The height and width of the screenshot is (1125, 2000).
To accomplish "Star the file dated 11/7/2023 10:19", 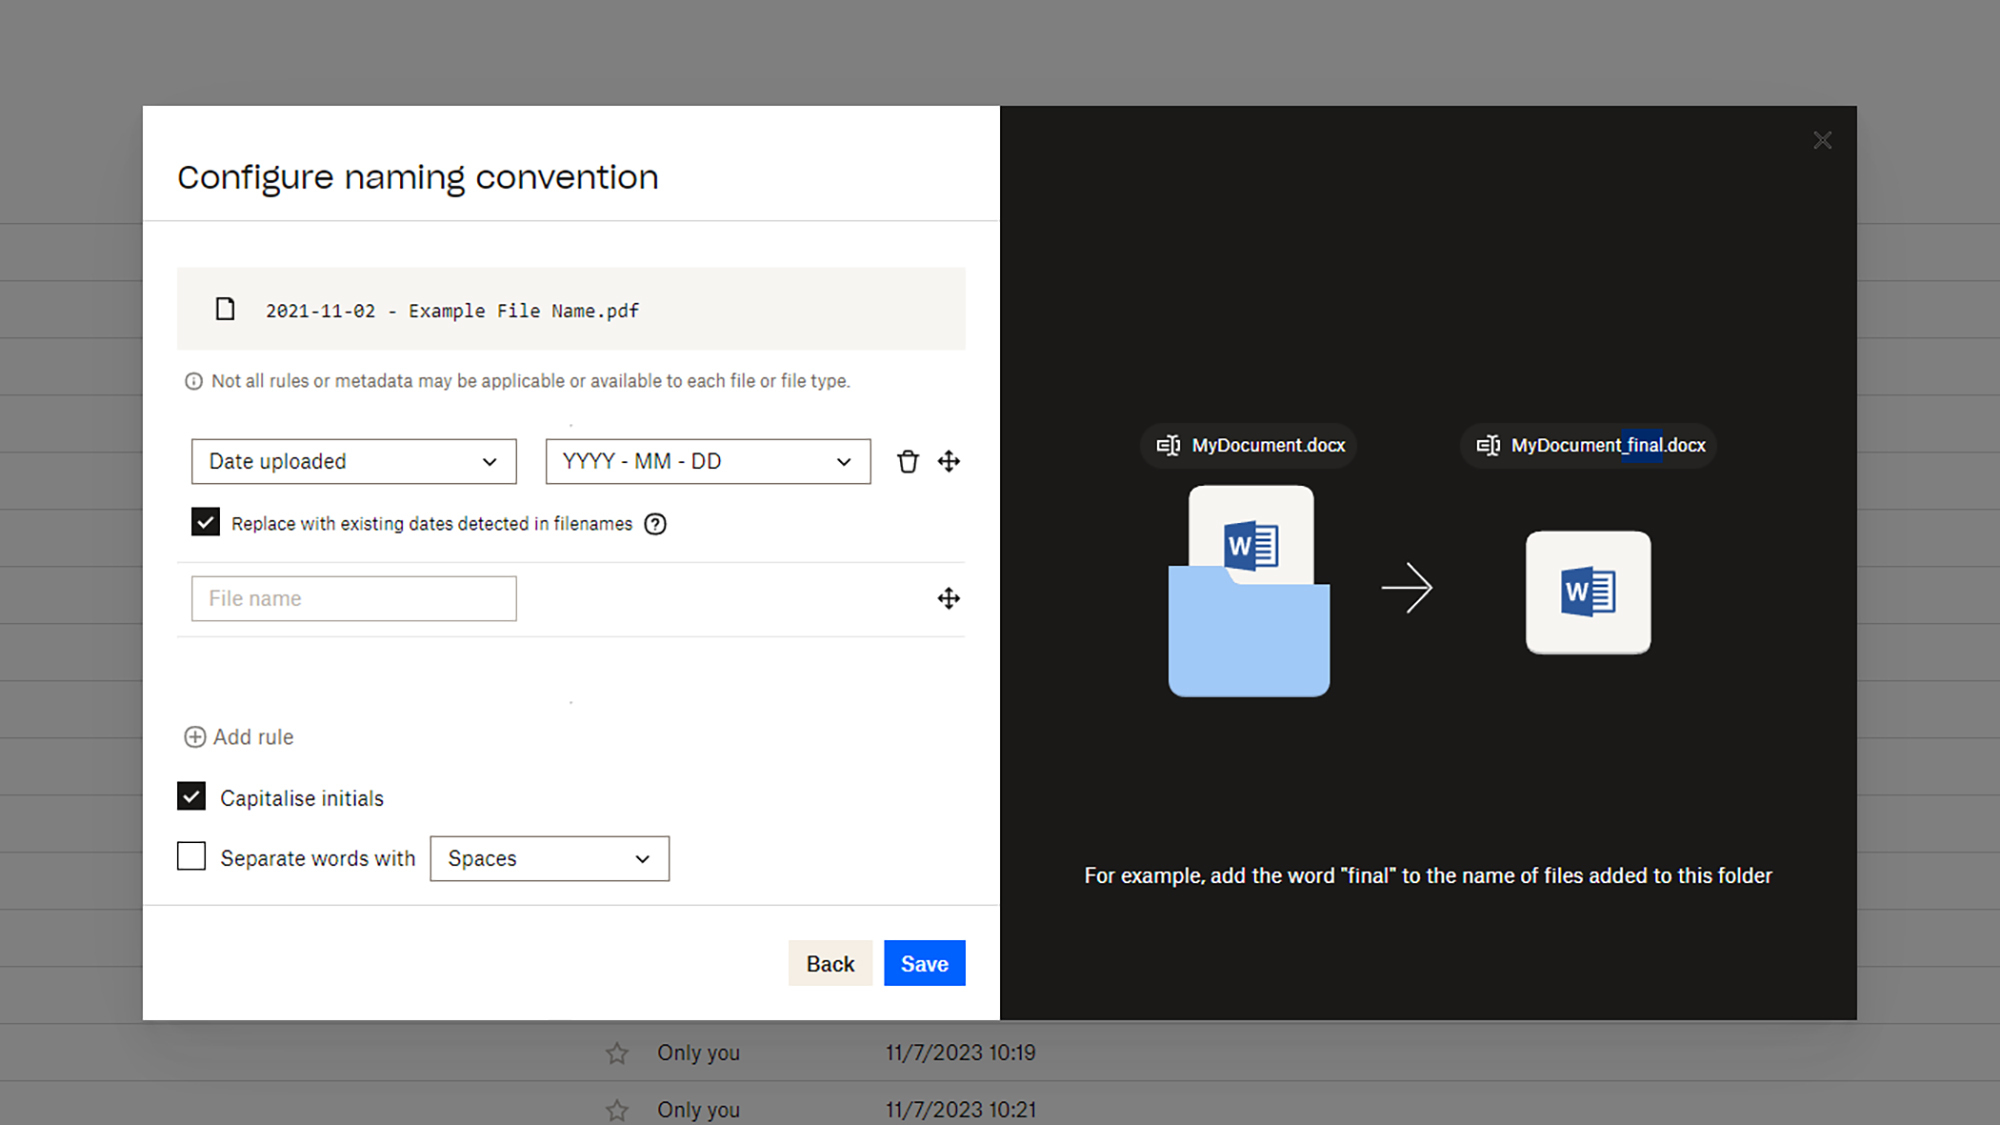I will (617, 1053).
